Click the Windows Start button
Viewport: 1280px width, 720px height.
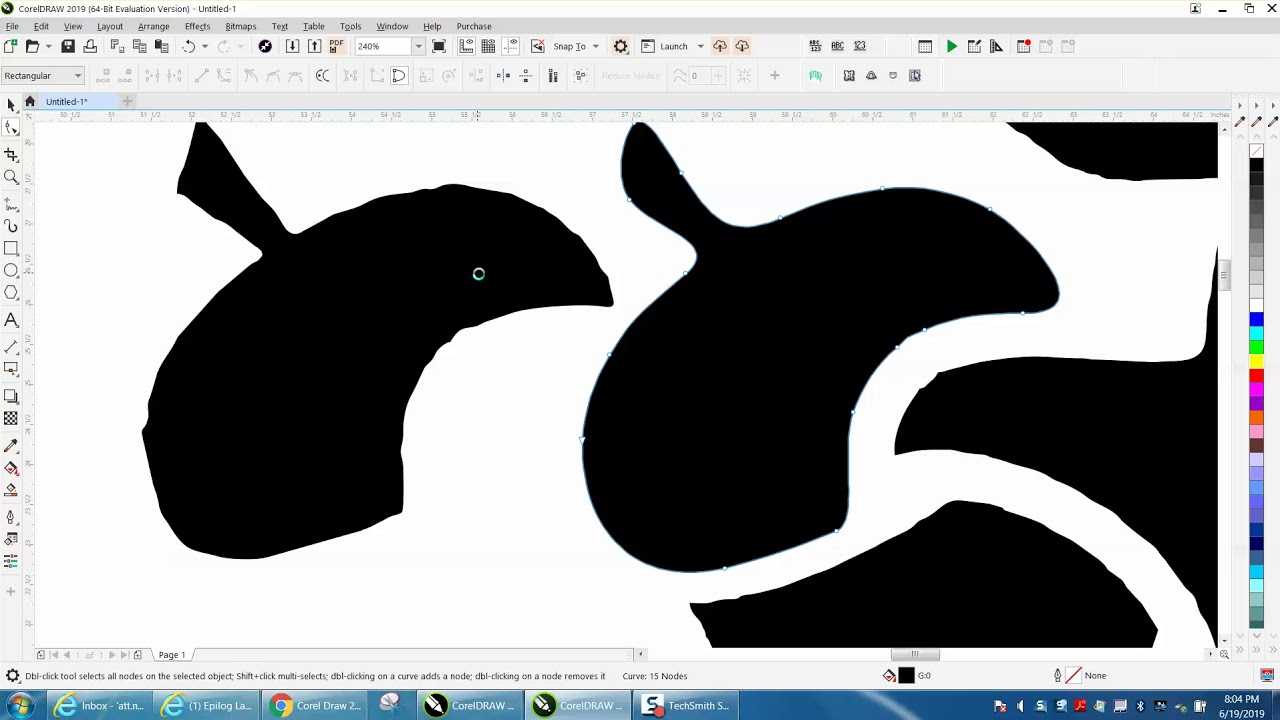pyautogui.click(x=19, y=705)
